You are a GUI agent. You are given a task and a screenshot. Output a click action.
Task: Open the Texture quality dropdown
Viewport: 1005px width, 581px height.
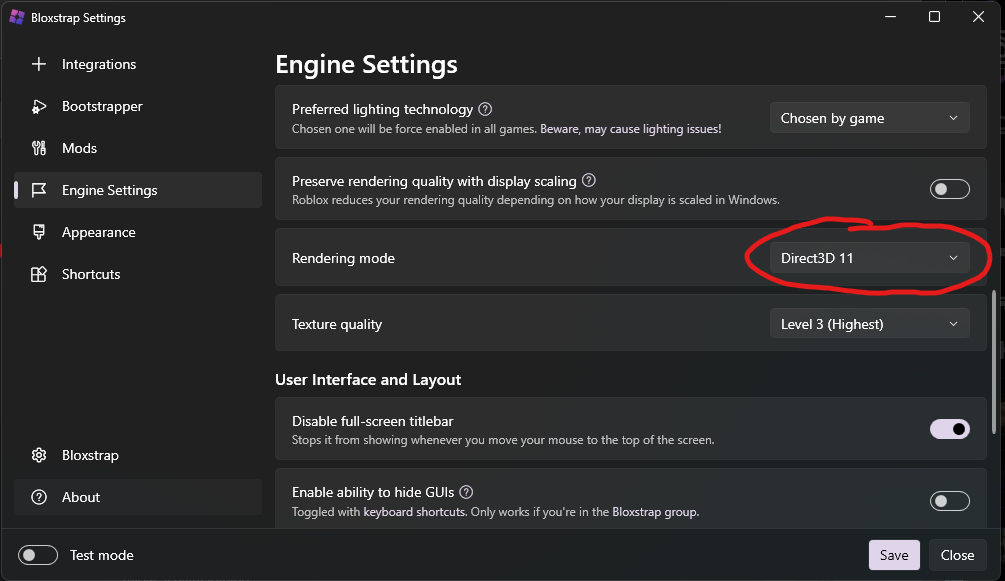pyautogui.click(x=869, y=324)
